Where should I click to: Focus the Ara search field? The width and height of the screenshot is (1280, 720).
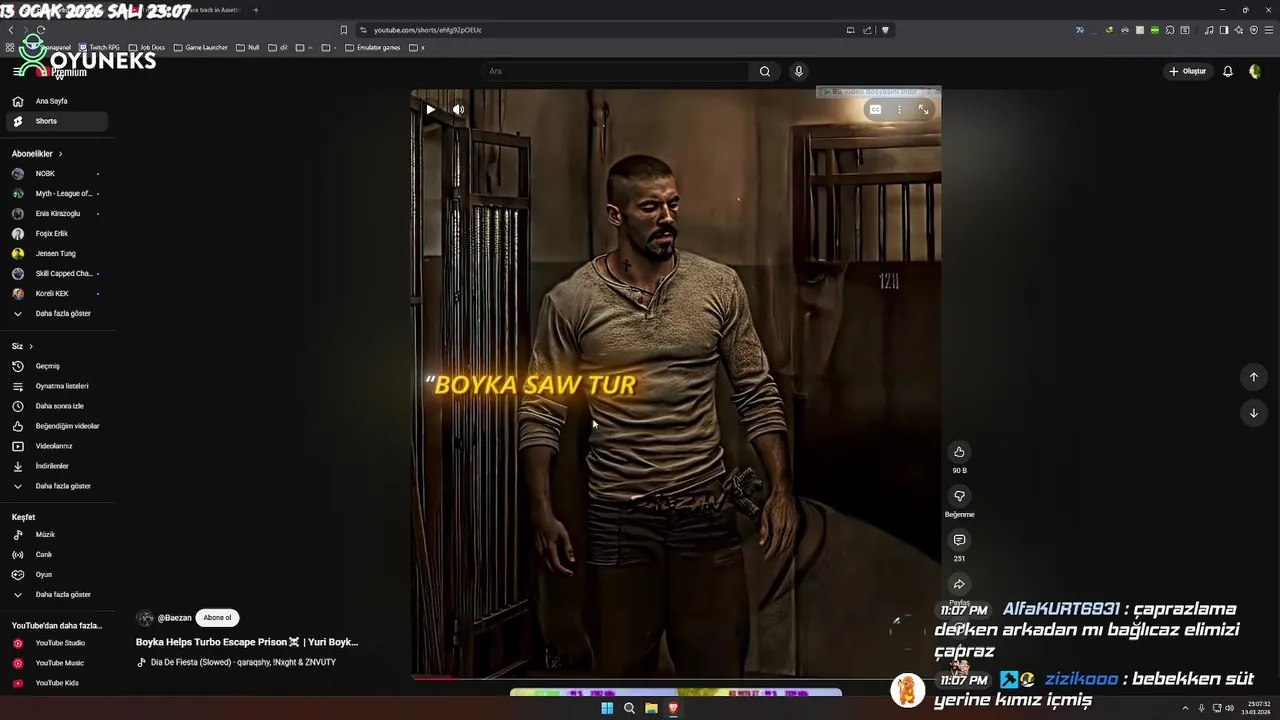(x=615, y=71)
